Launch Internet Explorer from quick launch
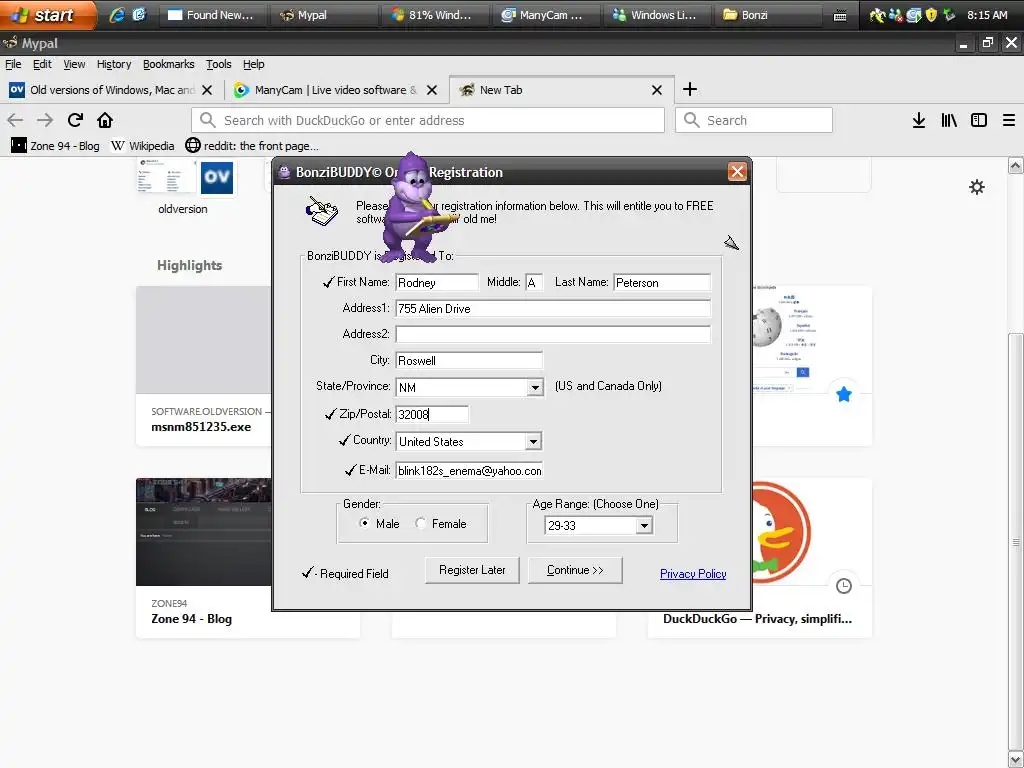 coord(117,14)
